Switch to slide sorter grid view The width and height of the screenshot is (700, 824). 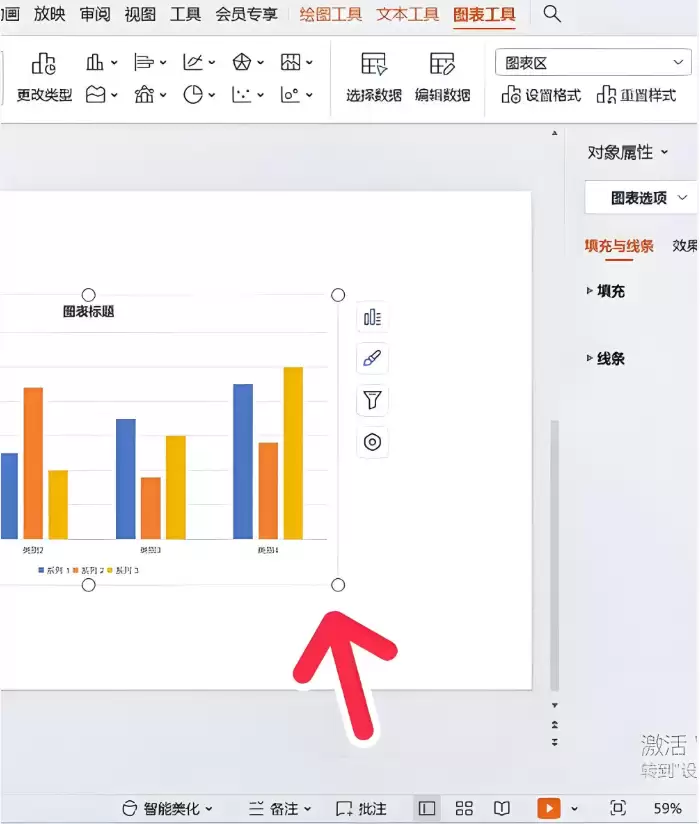pos(464,808)
